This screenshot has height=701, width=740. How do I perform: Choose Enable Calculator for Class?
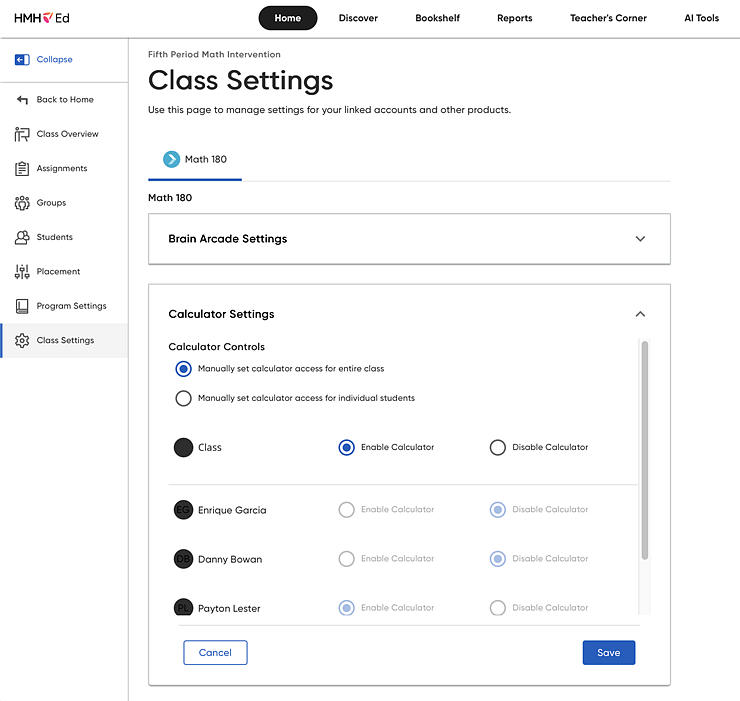point(346,447)
